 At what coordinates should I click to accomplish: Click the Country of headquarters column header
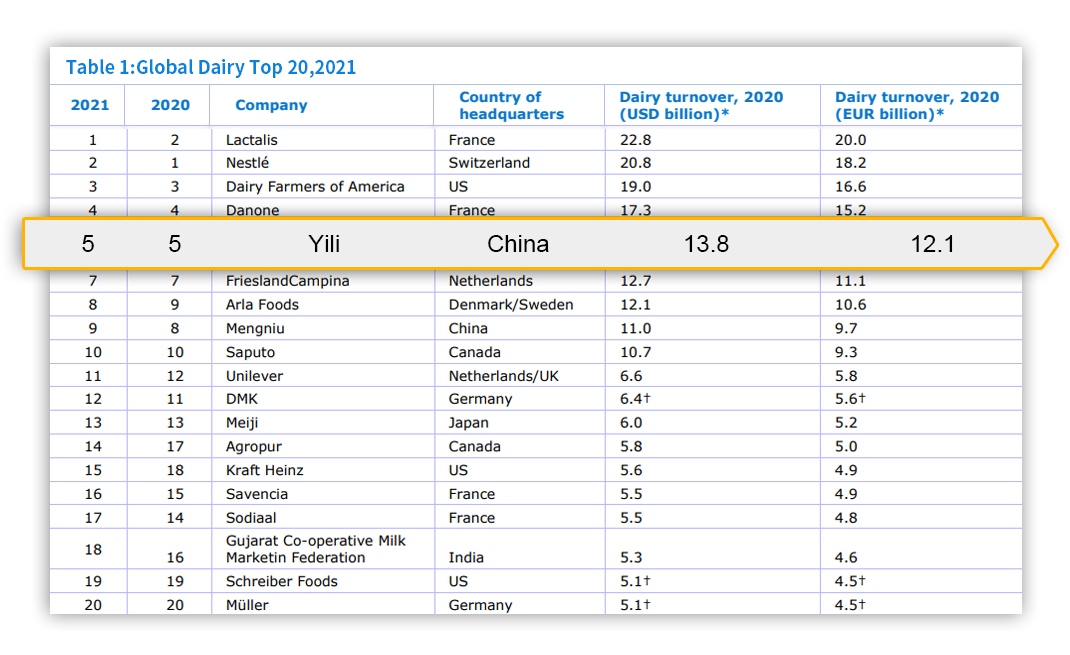coord(511,105)
